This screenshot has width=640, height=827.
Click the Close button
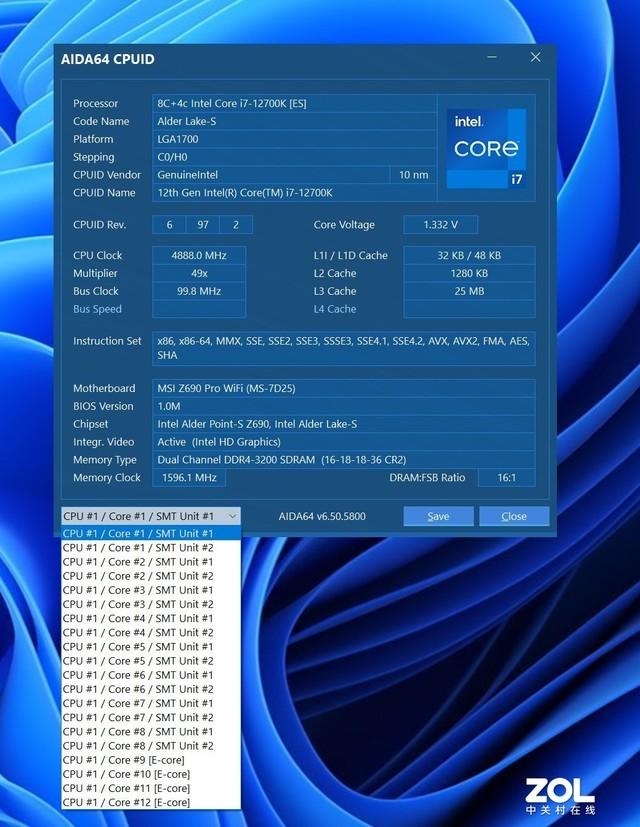point(514,516)
